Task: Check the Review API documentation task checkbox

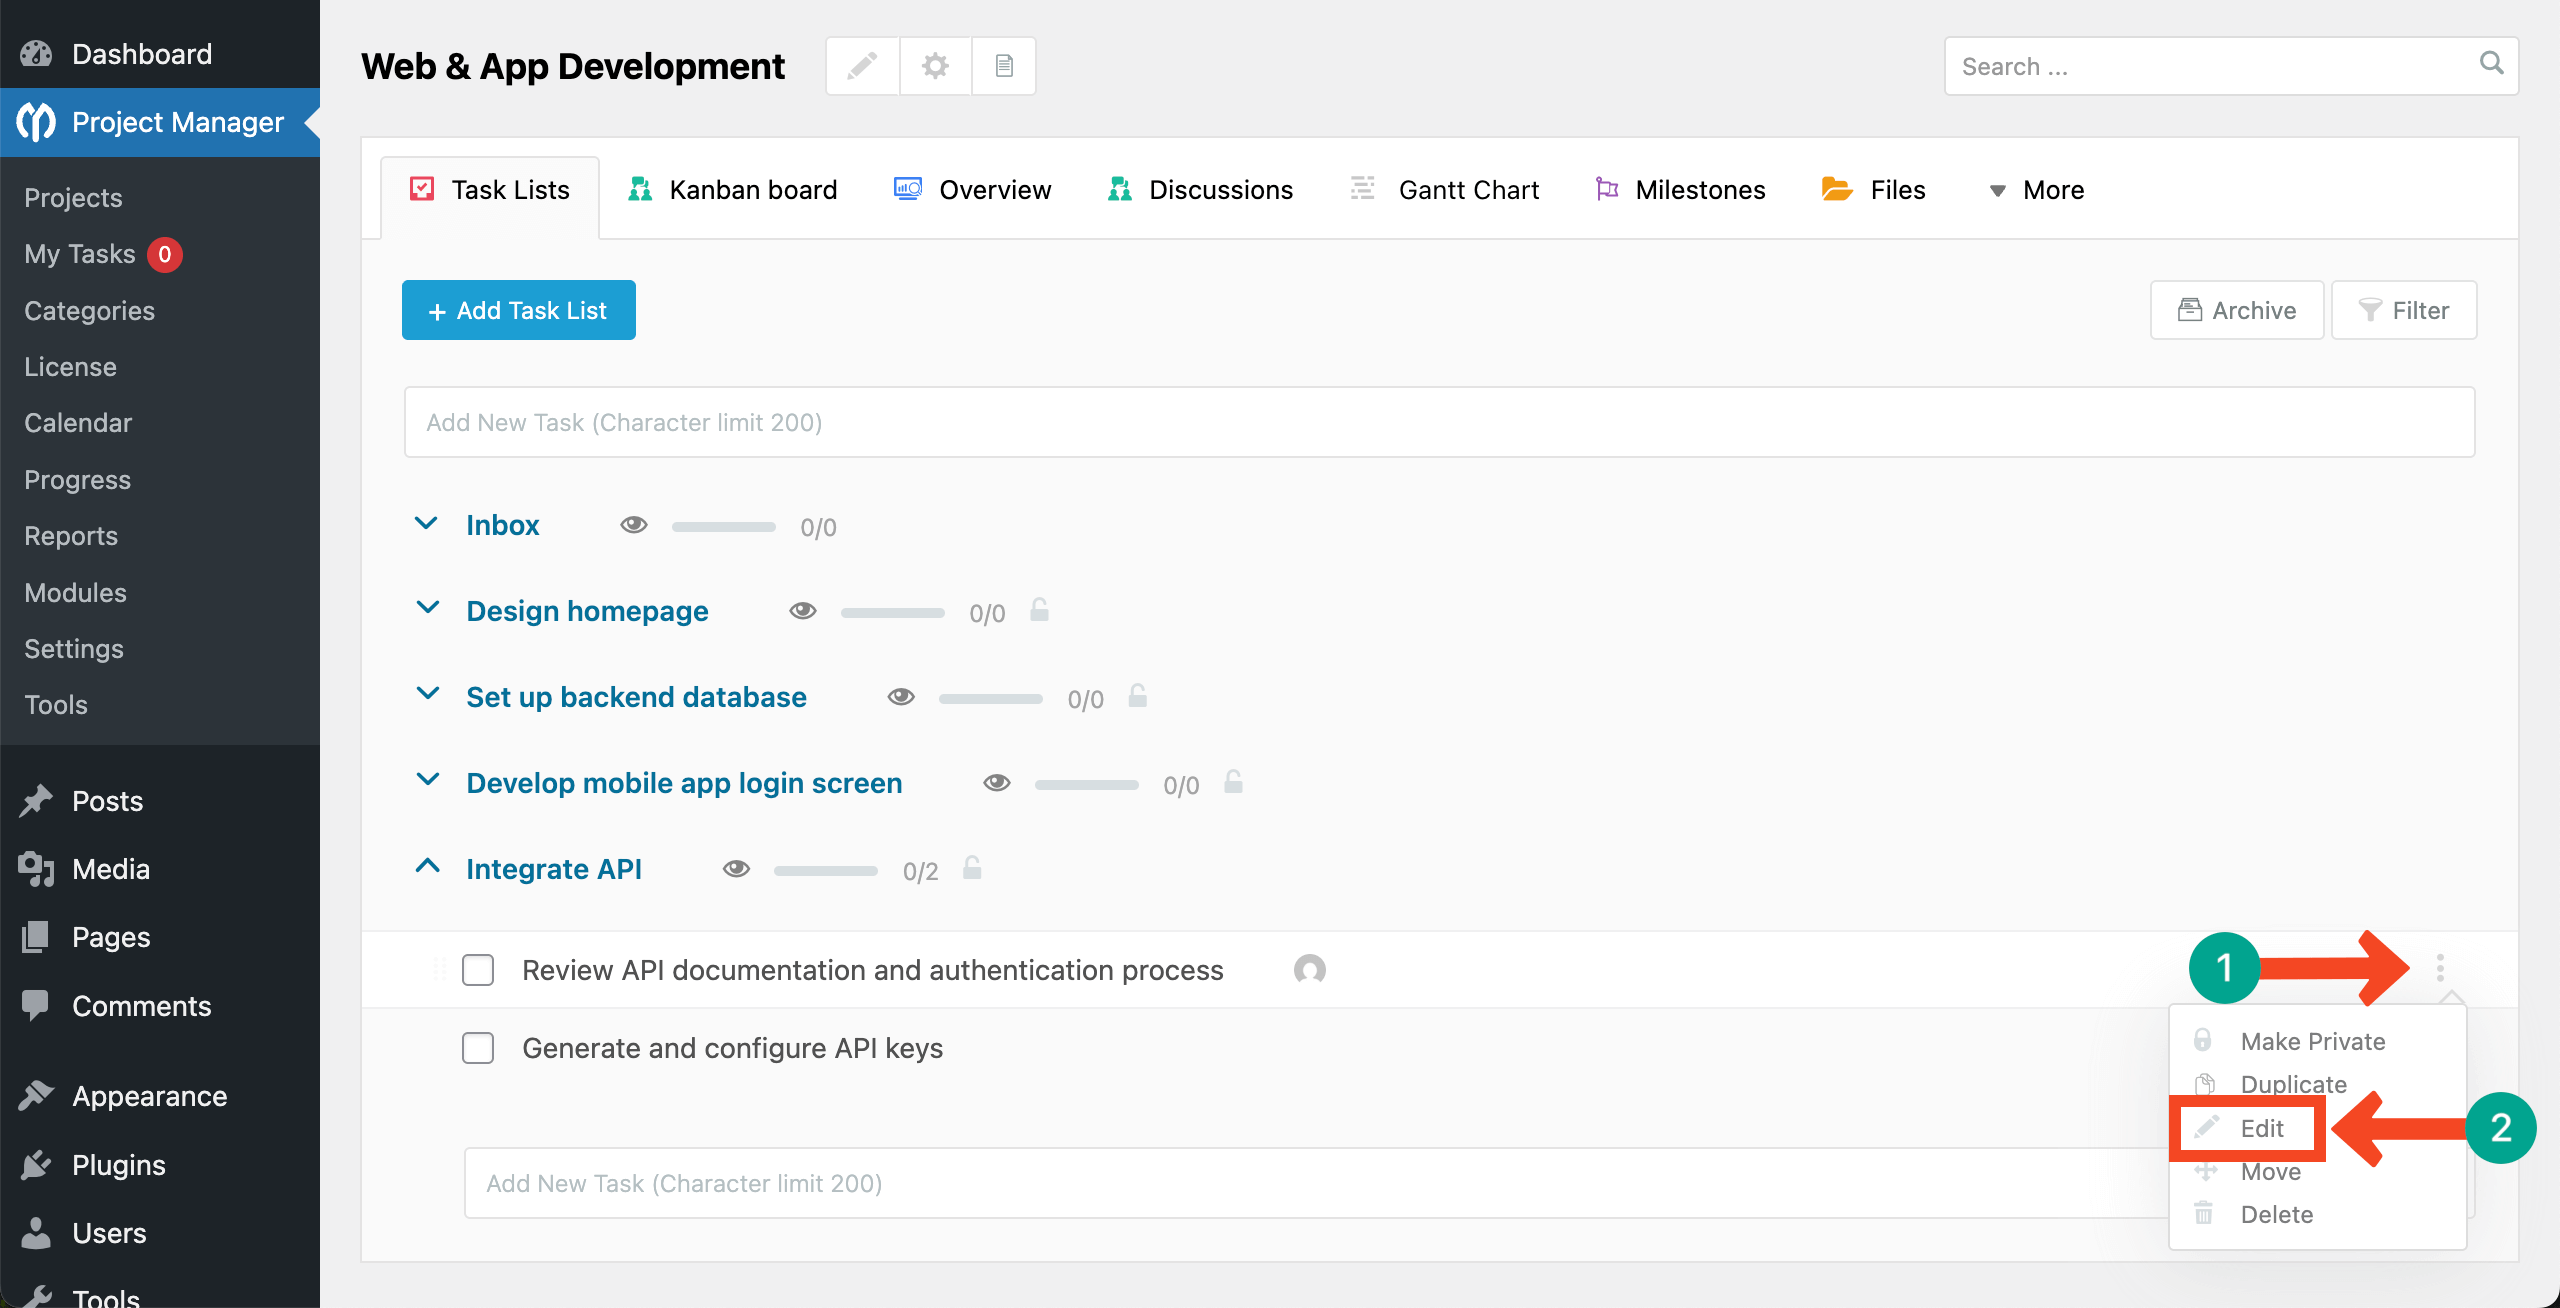Action: point(478,969)
